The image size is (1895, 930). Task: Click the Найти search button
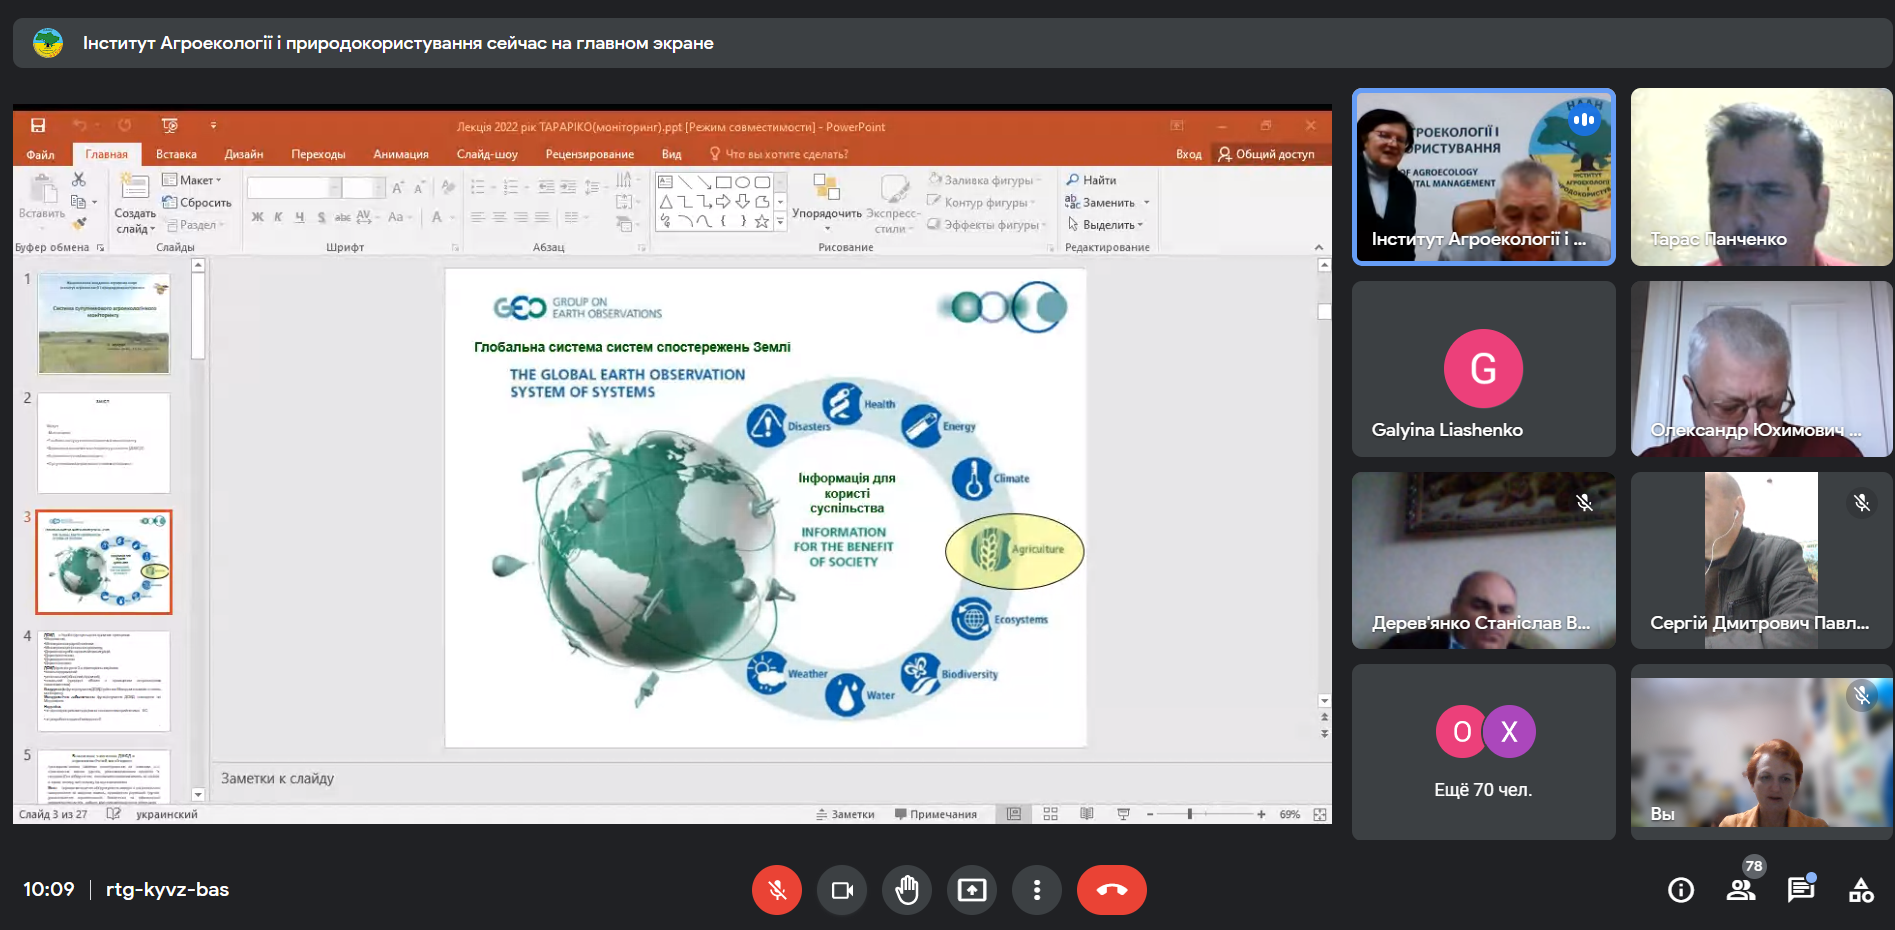[x=1091, y=180]
